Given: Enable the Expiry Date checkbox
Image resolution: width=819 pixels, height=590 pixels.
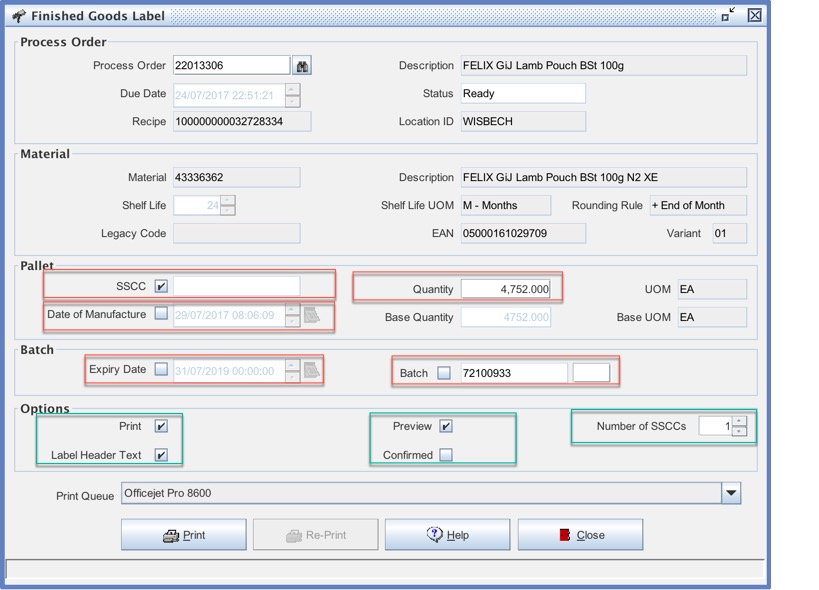Looking at the screenshot, I should [161, 370].
